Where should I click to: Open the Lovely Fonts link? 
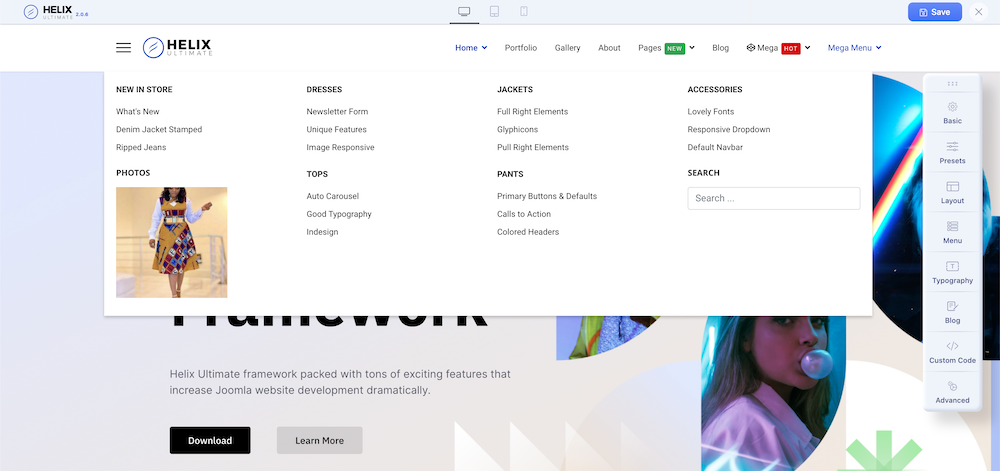(x=710, y=112)
